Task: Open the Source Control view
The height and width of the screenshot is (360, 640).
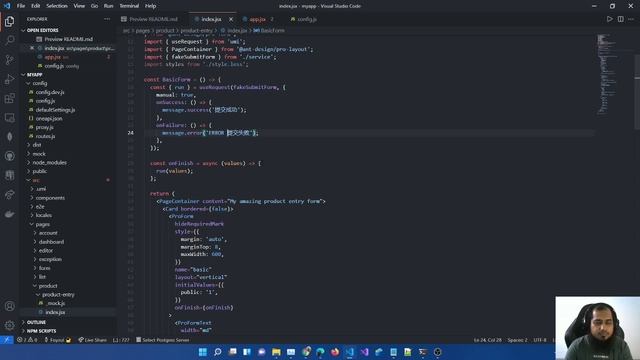Action: pyautogui.click(x=9, y=60)
